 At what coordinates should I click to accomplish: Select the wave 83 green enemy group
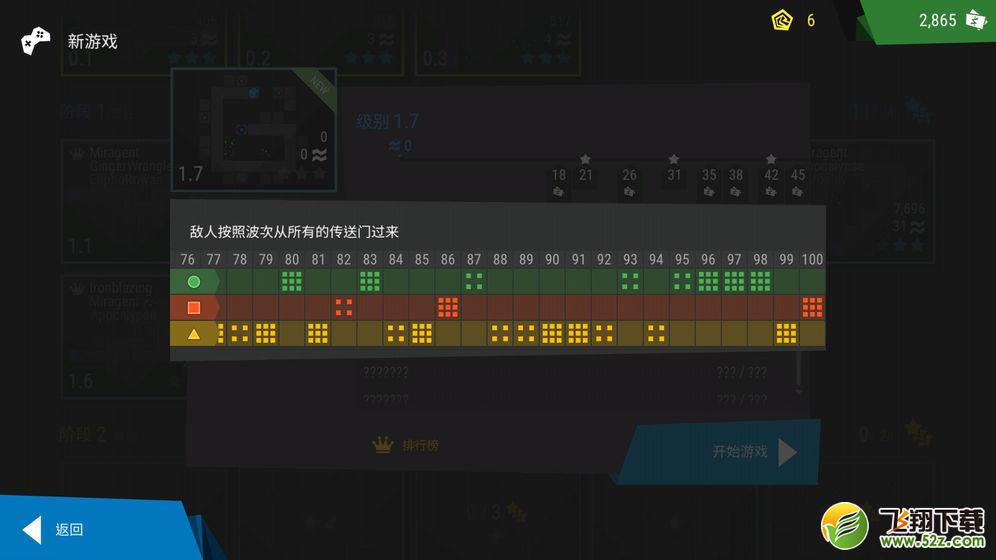(x=370, y=281)
